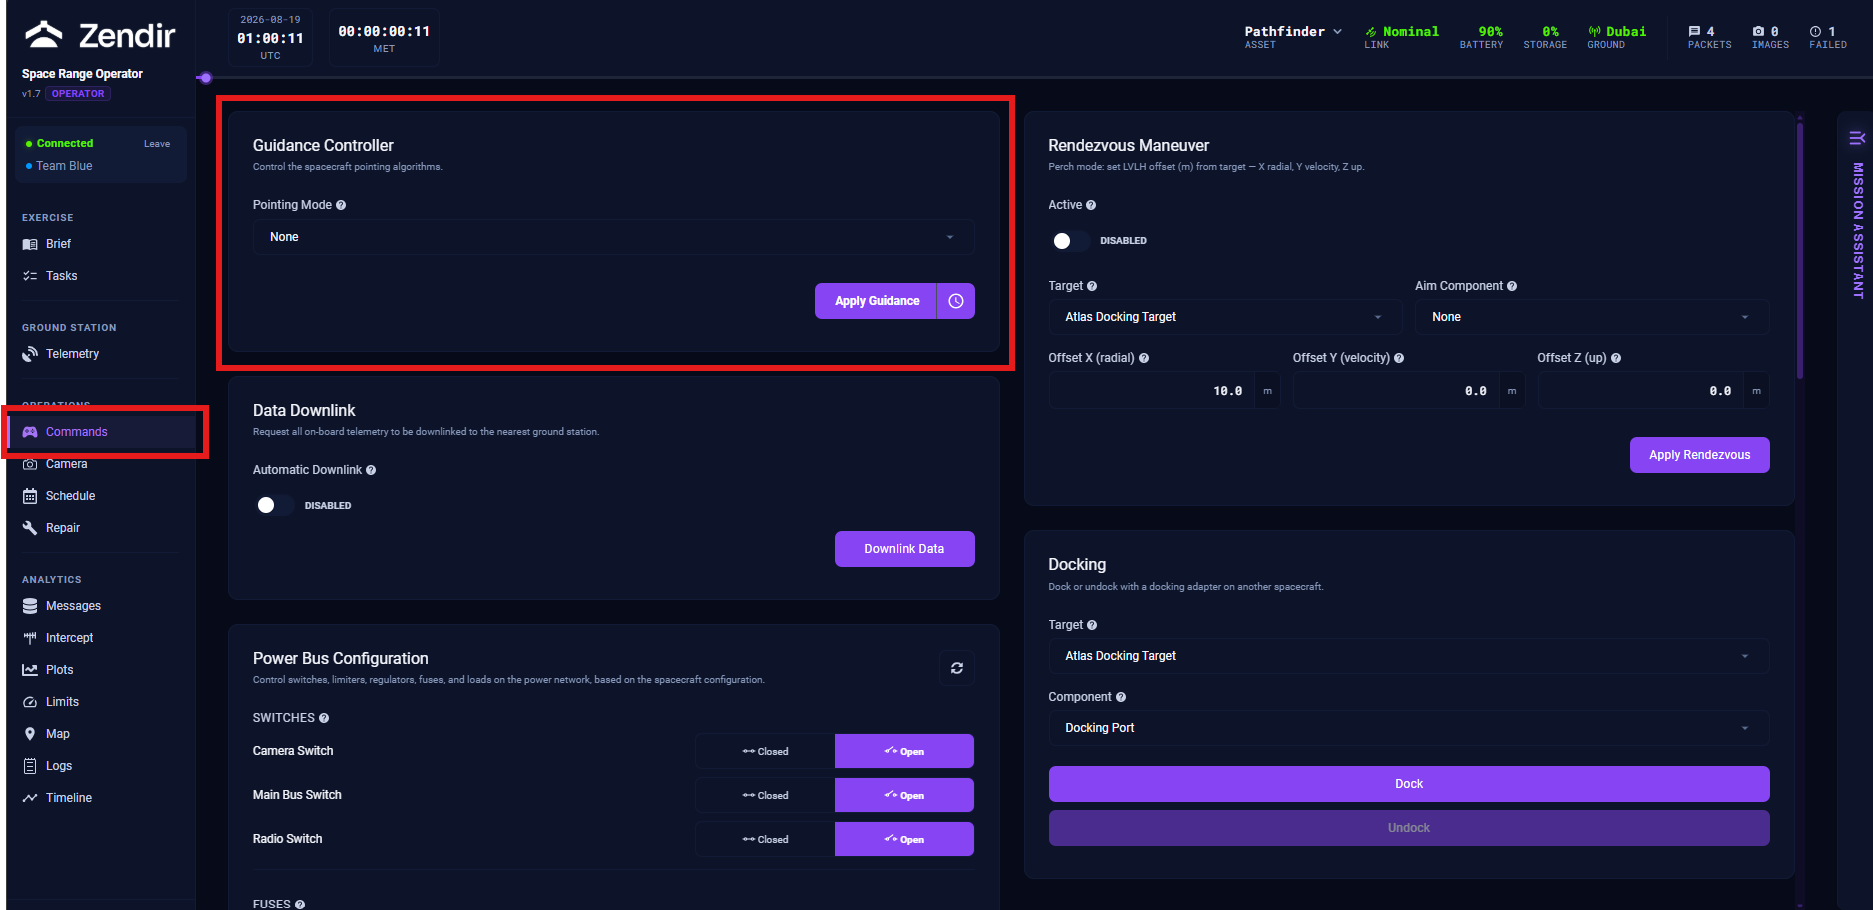Click the clock icon beside Apply Guidance

[956, 301]
